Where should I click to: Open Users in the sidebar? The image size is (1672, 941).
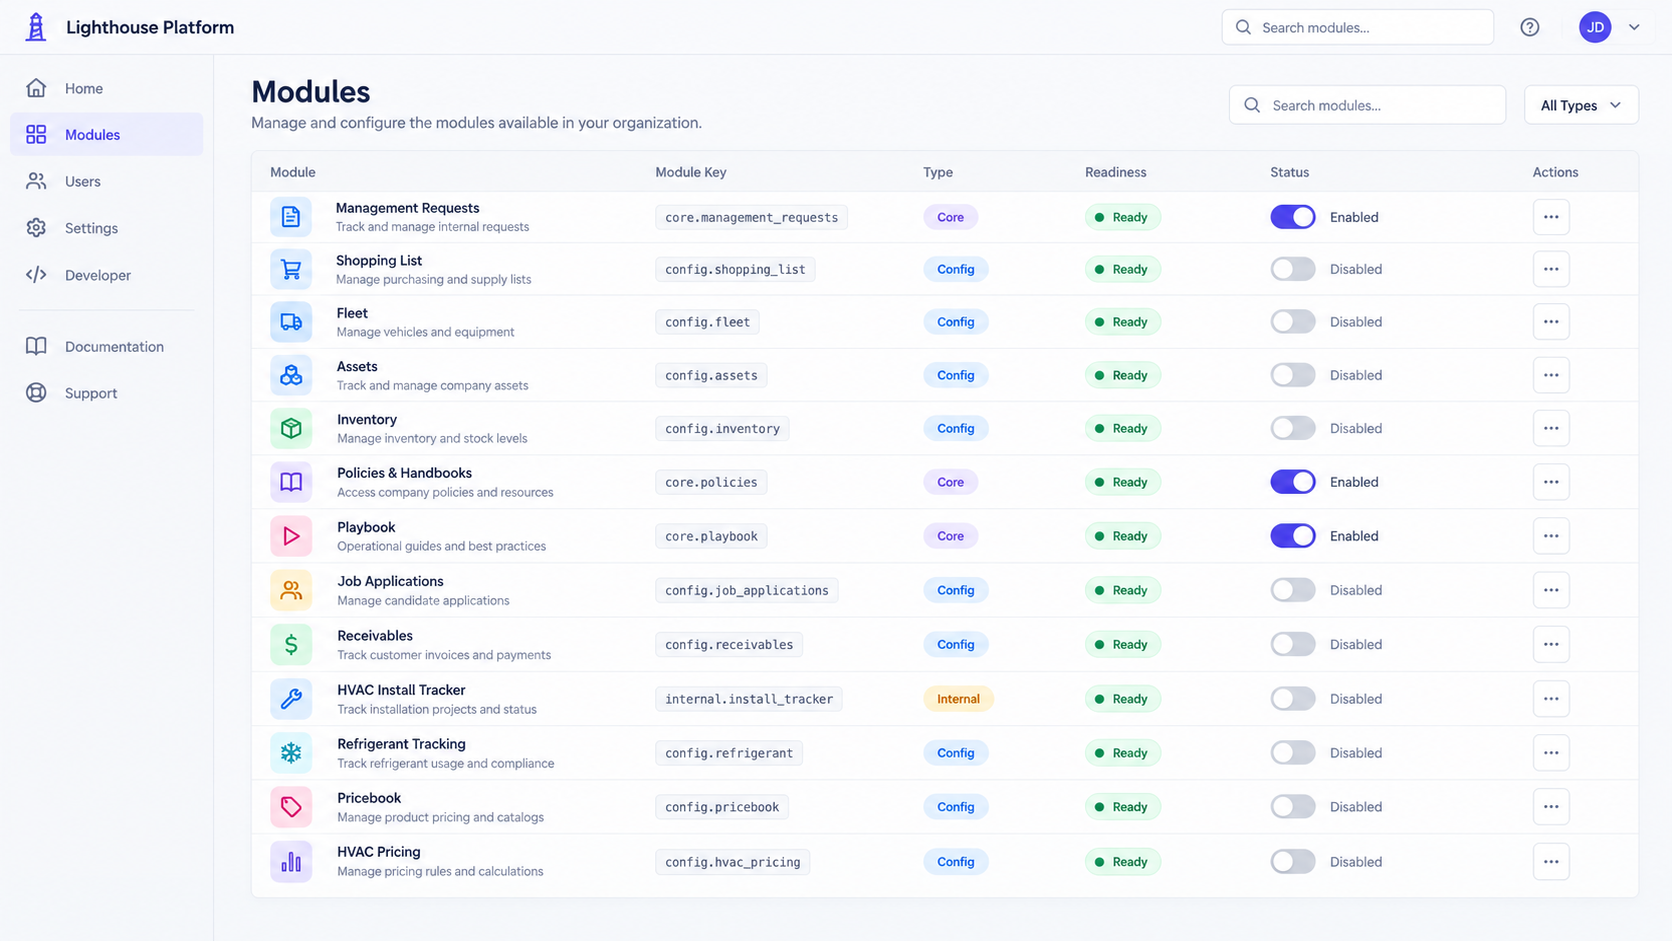[x=106, y=181]
